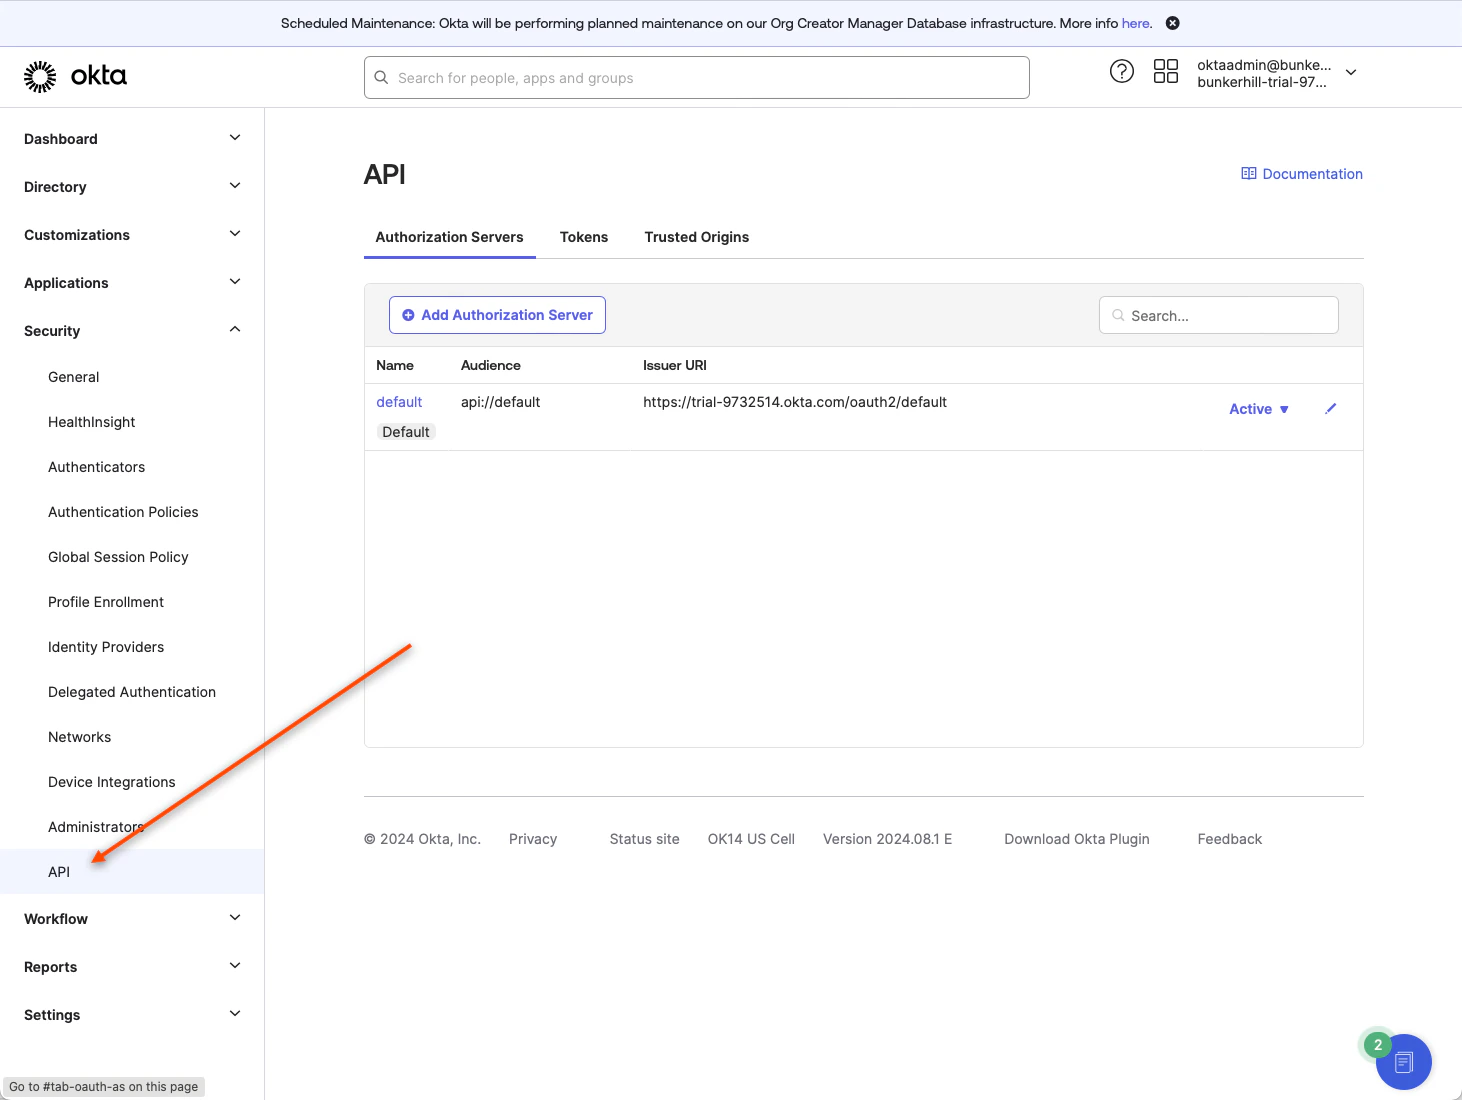
Task: Switch to the Trusted Origins tab
Action: [x=697, y=237]
